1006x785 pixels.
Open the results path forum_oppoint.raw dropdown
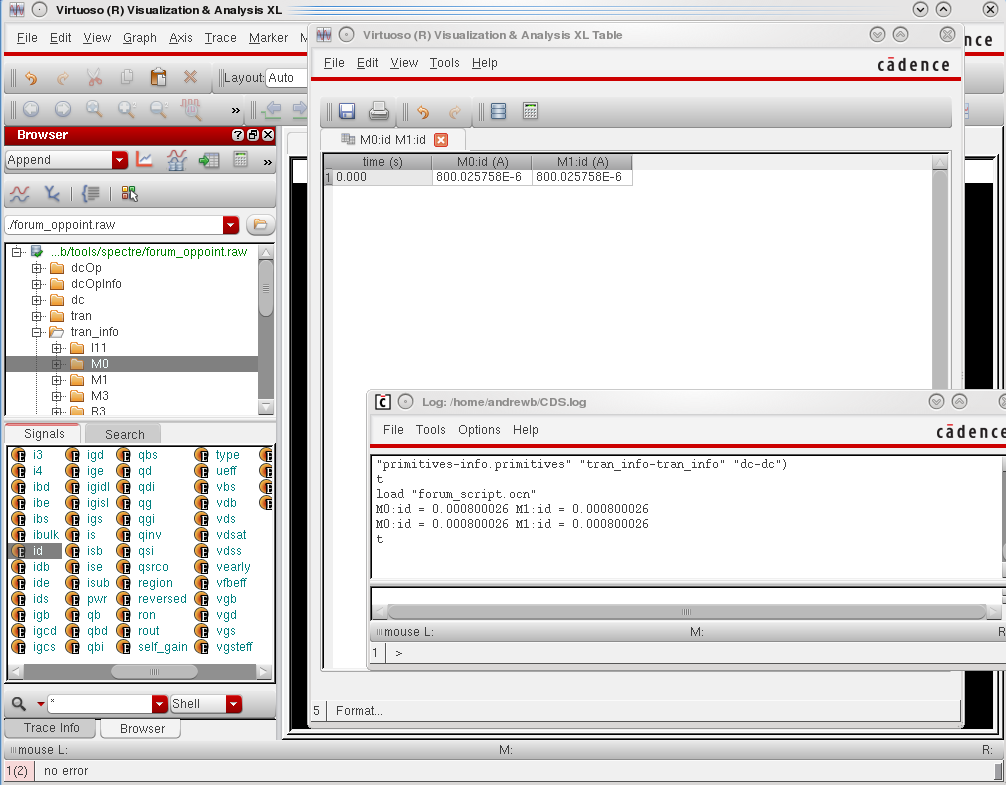[231, 225]
